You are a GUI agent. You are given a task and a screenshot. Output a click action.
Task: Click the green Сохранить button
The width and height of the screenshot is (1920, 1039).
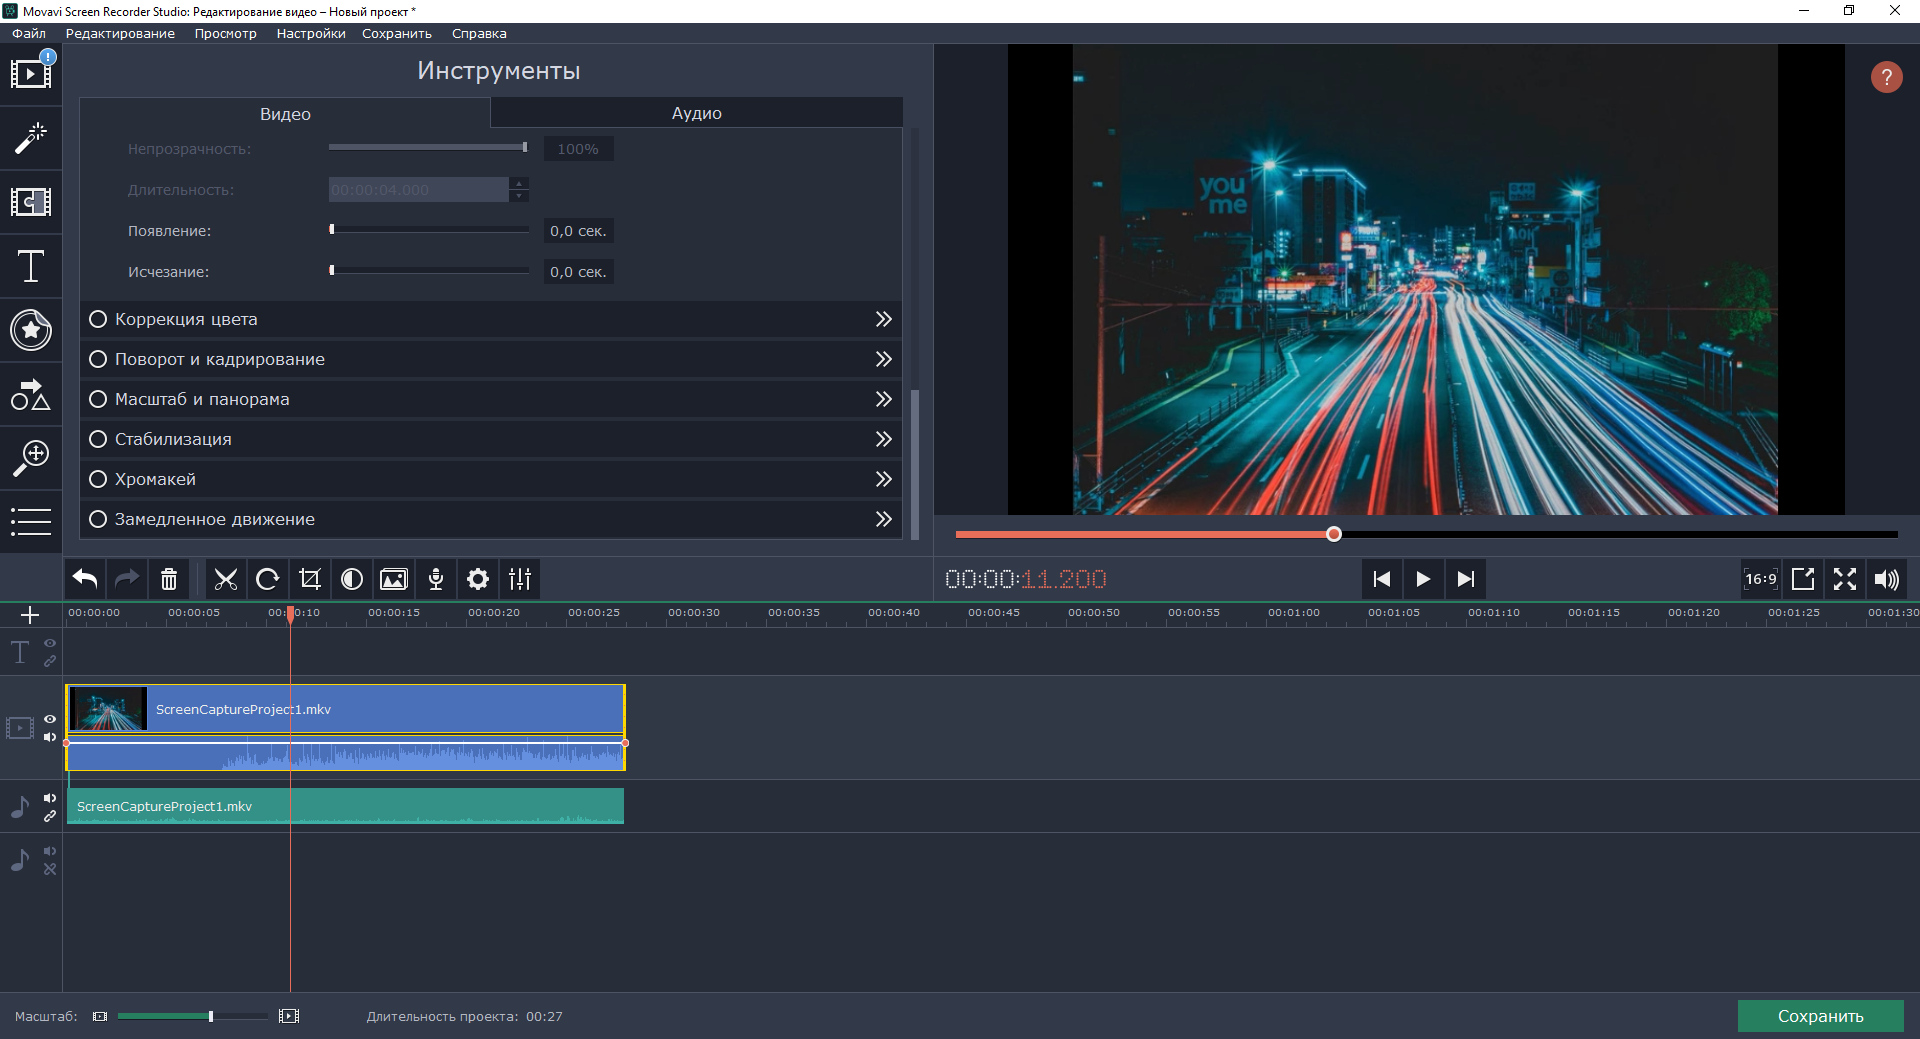pyautogui.click(x=1820, y=1016)
